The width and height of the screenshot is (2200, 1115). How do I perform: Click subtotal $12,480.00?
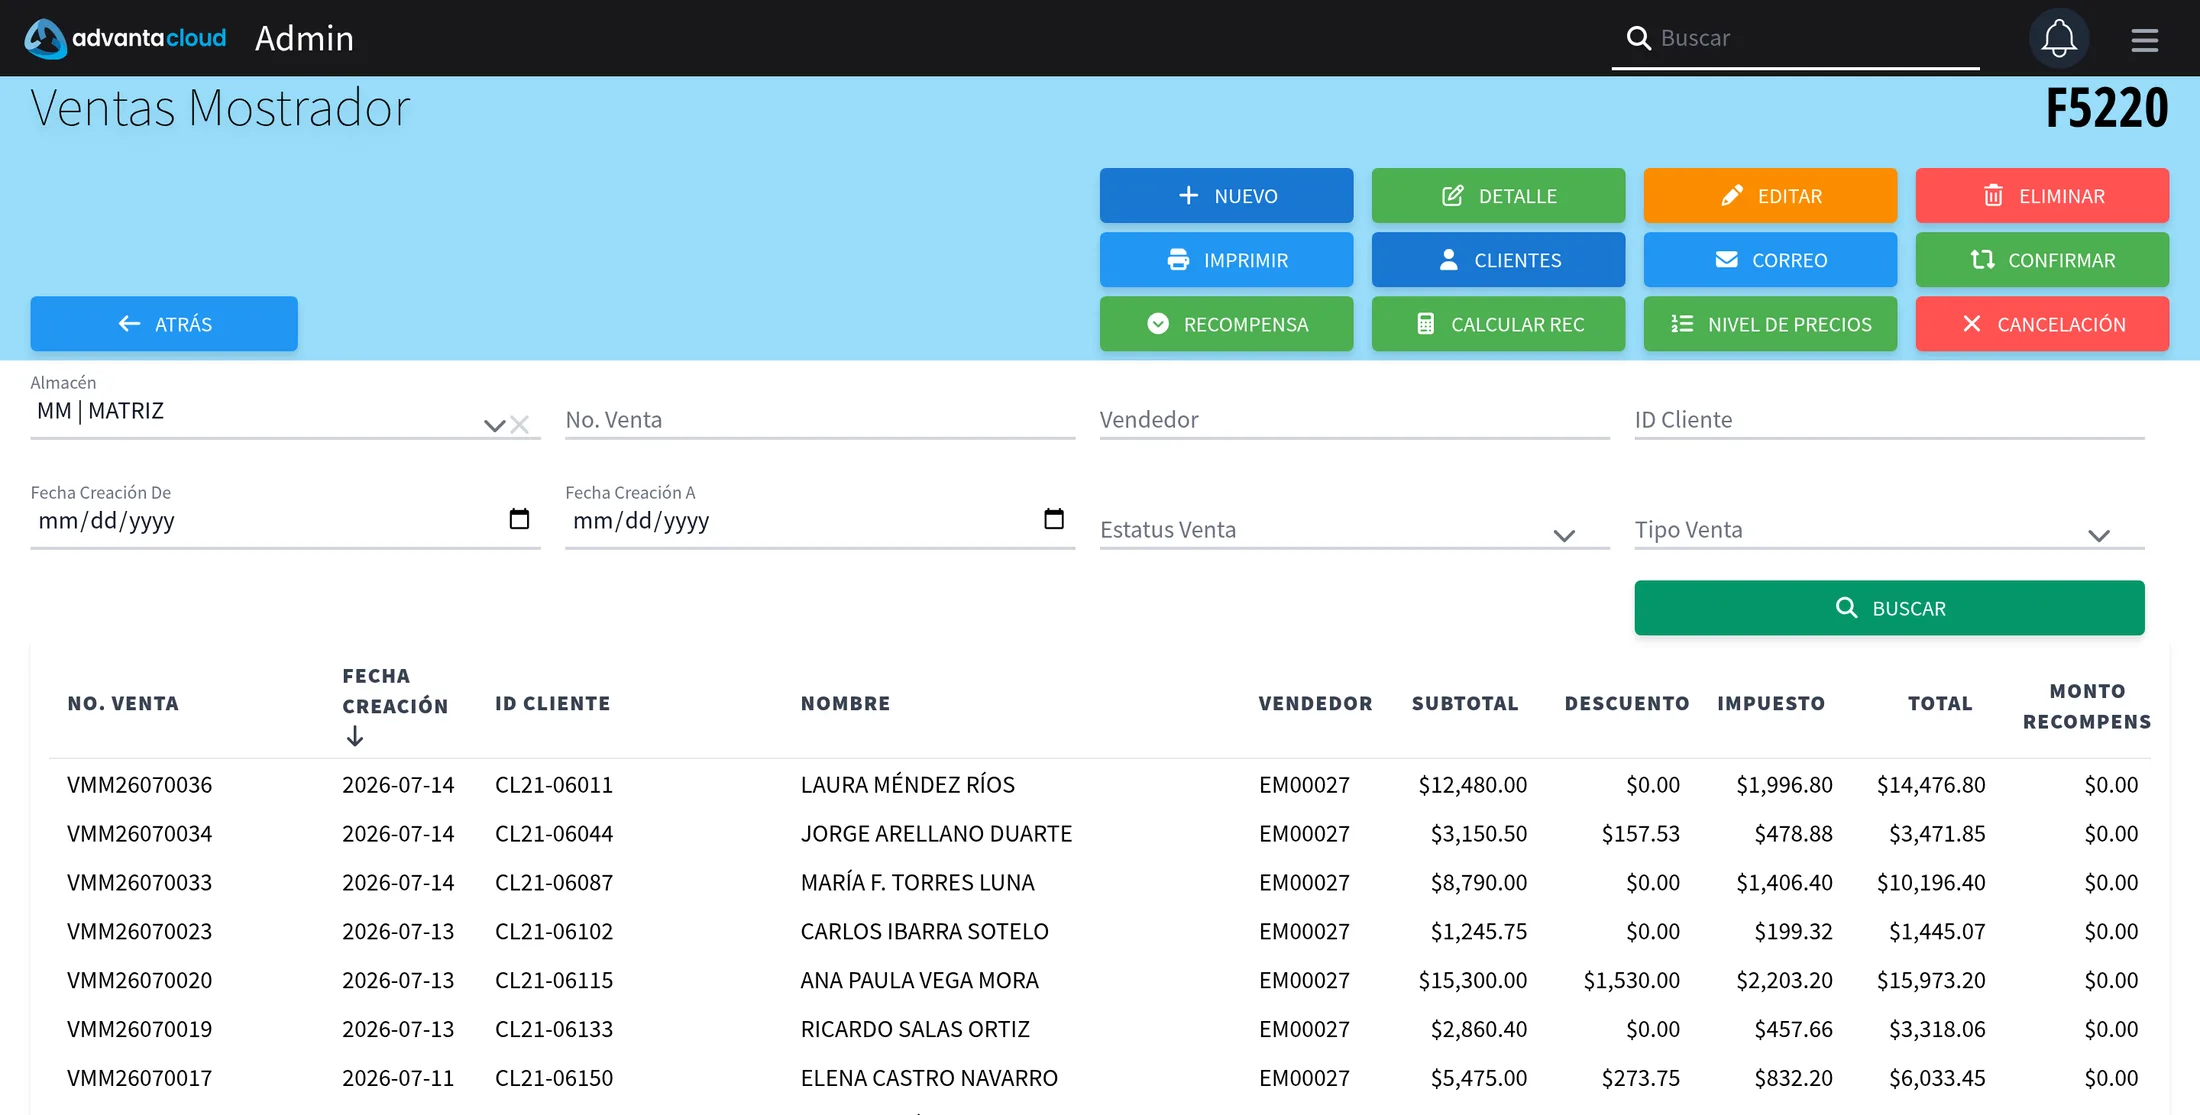(x=1472, y=785)
